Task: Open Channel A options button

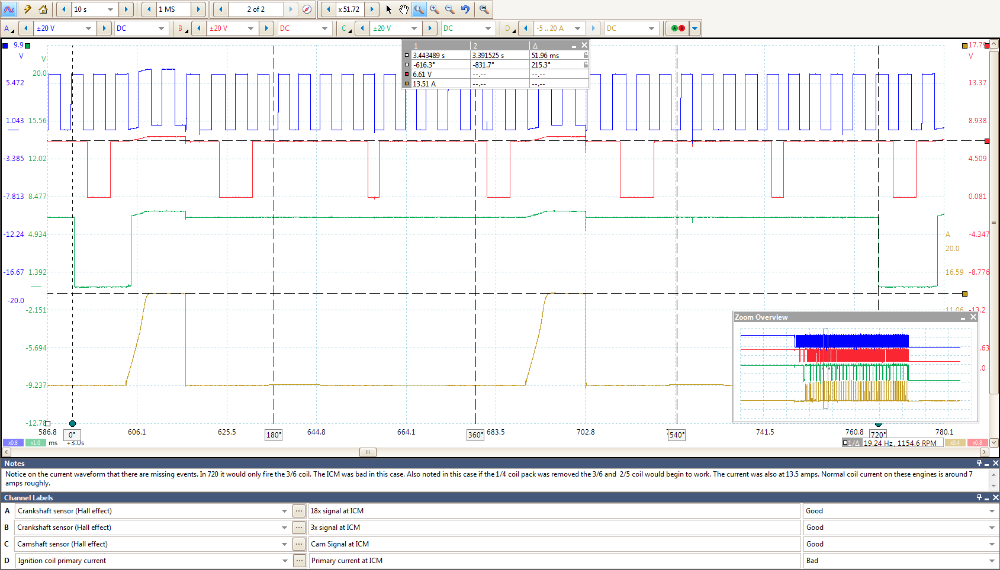Action: click(10, 28)
